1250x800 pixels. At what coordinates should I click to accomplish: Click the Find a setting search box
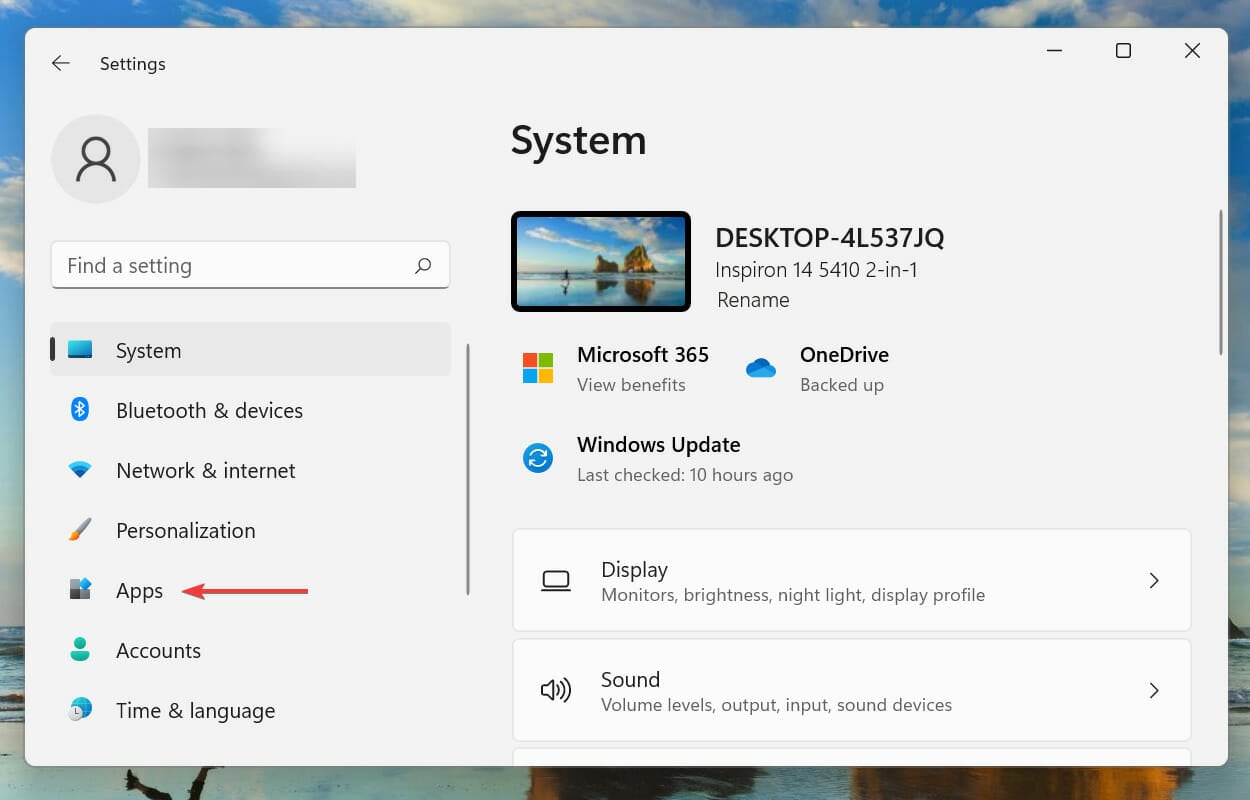(x=250, y=265)
